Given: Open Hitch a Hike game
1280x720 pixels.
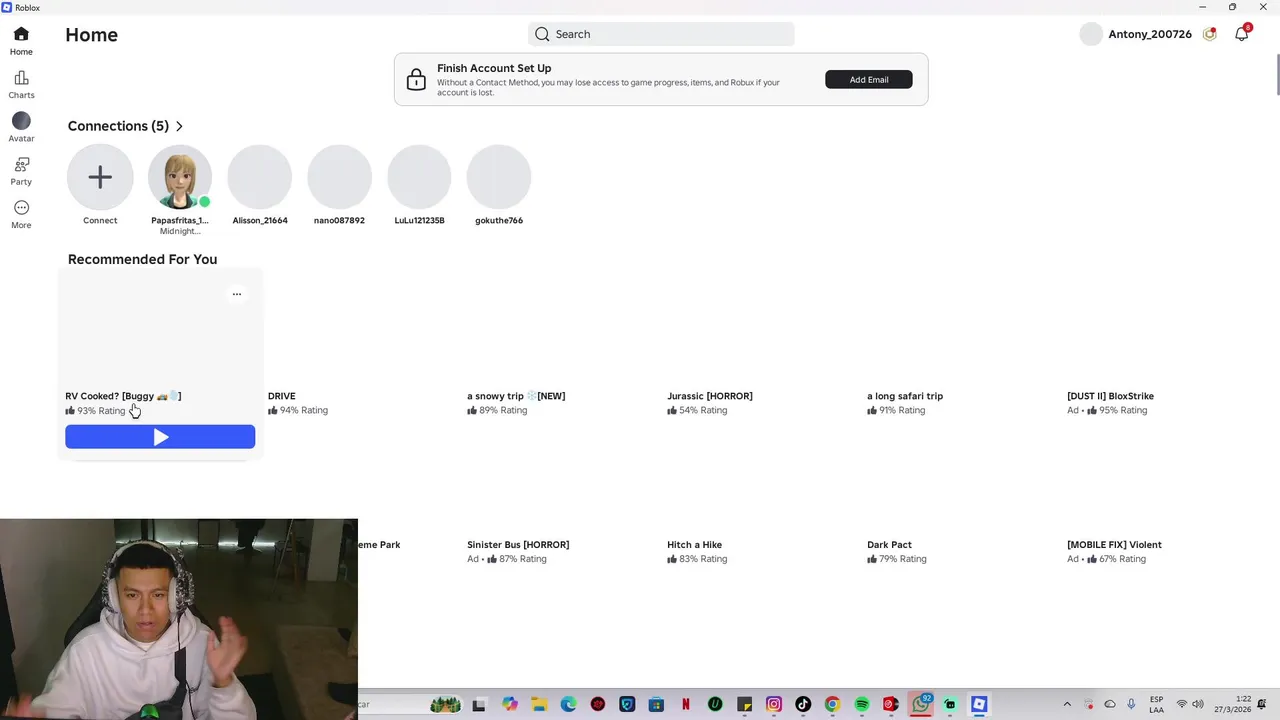Looking at the screenshot, I should (x=694, y=545).
